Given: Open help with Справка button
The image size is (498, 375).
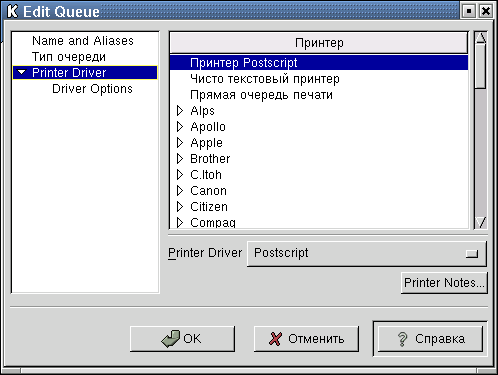Looking at the screenshot, I should pyautogui.click(x=430, y=339).
